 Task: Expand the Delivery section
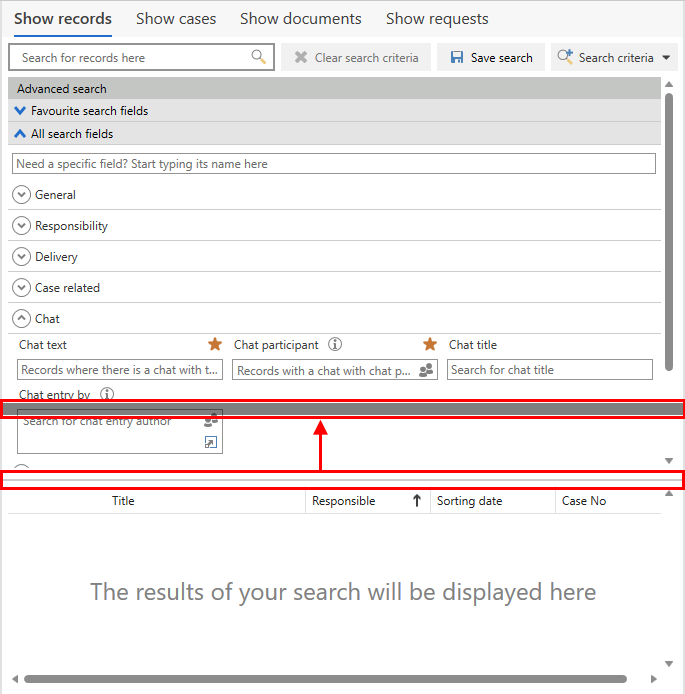pos(21,257)
